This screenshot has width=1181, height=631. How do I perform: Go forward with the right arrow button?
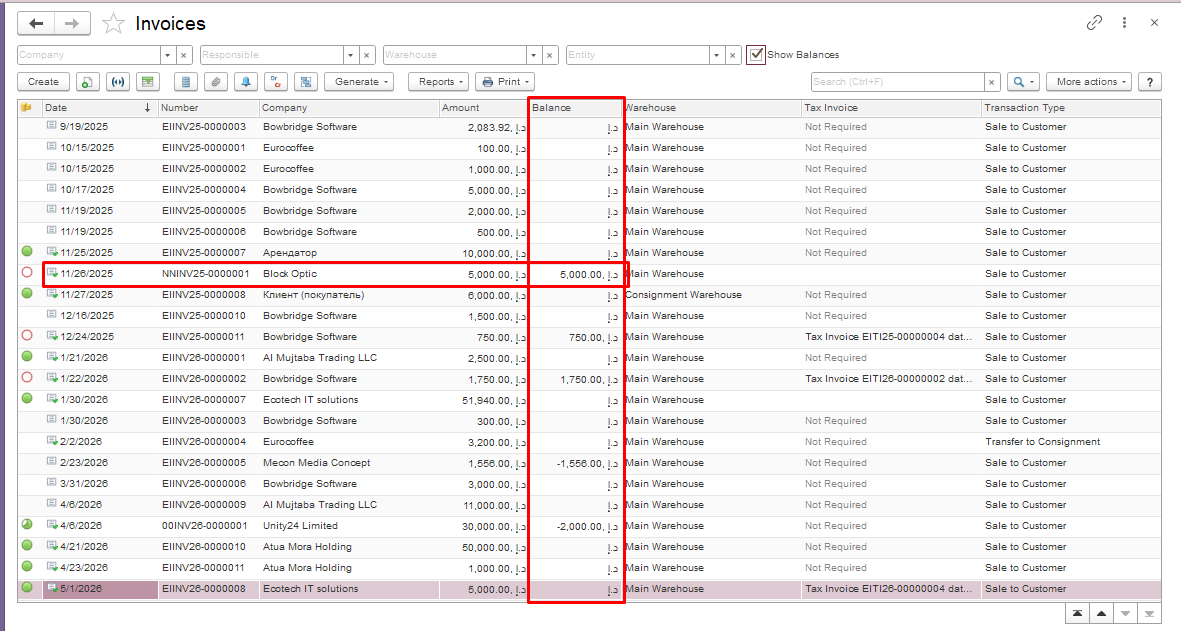point(72,23)
